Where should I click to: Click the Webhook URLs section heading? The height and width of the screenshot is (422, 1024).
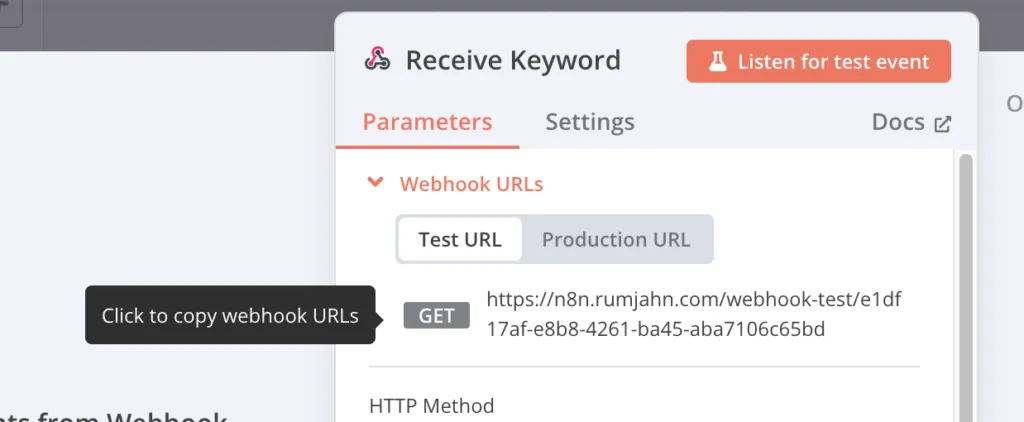pos(471,184)
